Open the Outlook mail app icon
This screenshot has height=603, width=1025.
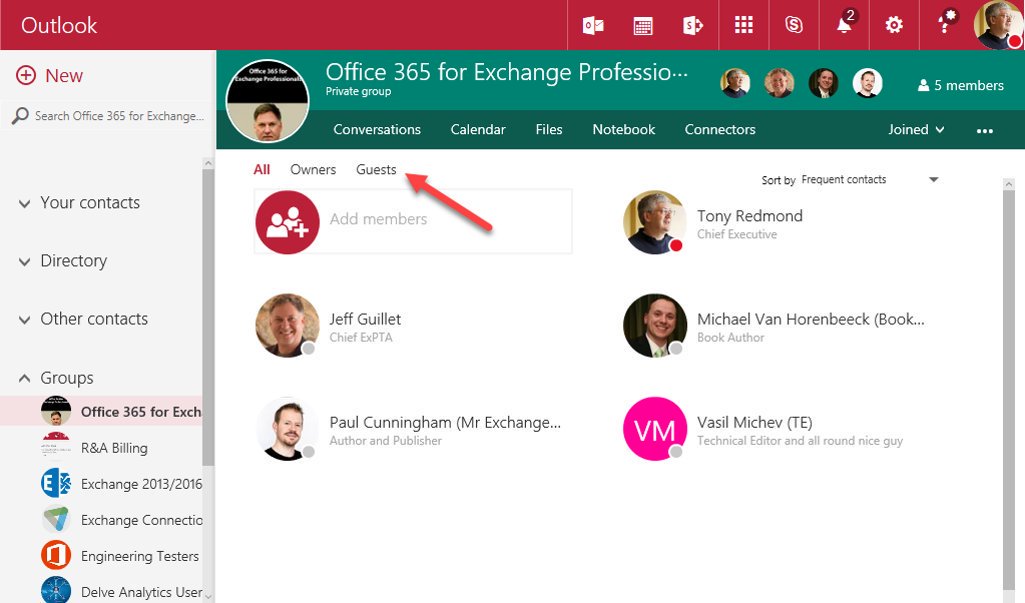[593, 26]
